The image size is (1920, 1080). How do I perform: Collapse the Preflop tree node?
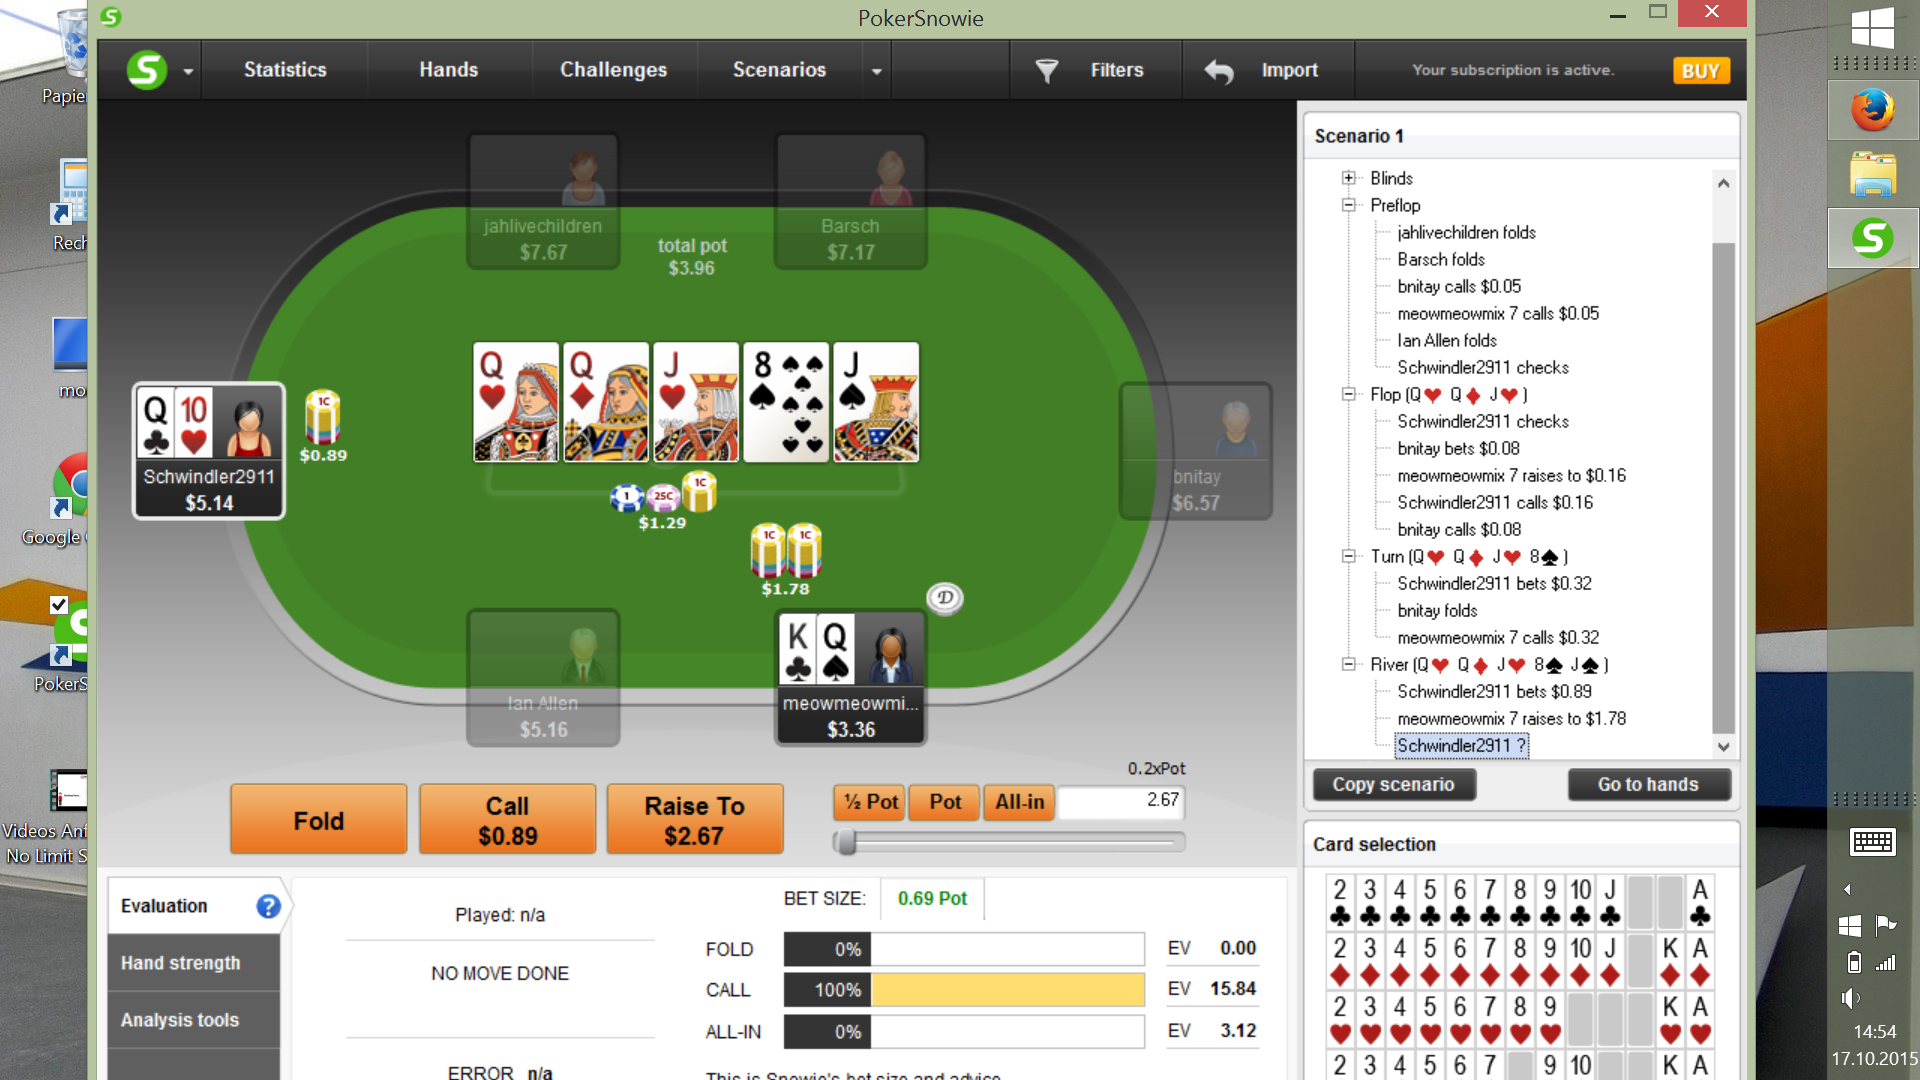pos(1349,205)
